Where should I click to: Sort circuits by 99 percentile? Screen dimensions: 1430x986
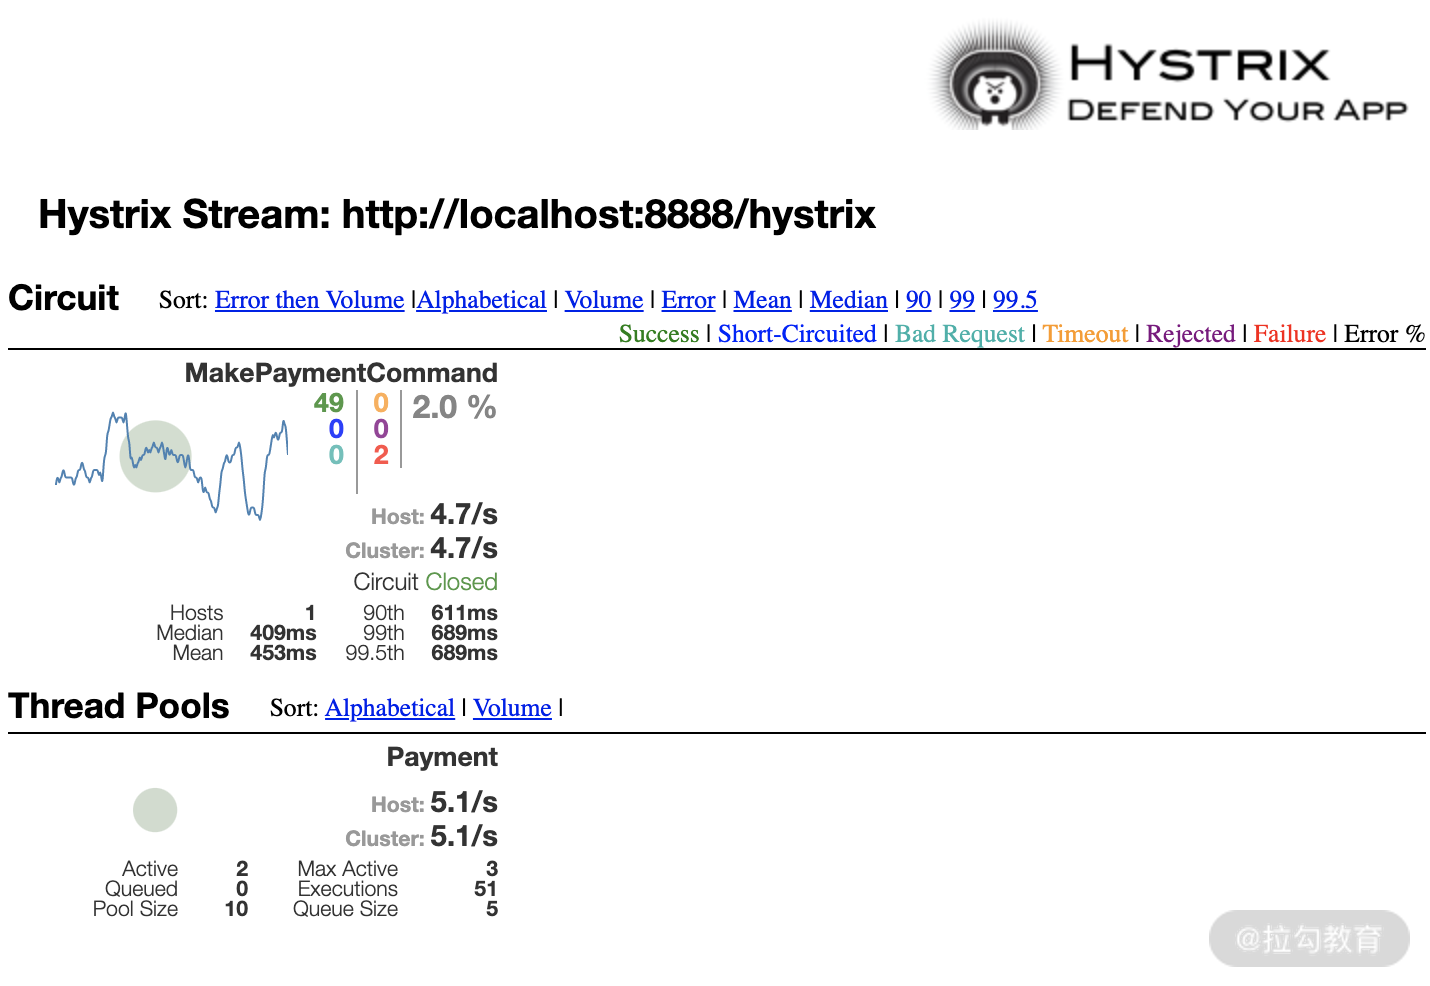962,300
